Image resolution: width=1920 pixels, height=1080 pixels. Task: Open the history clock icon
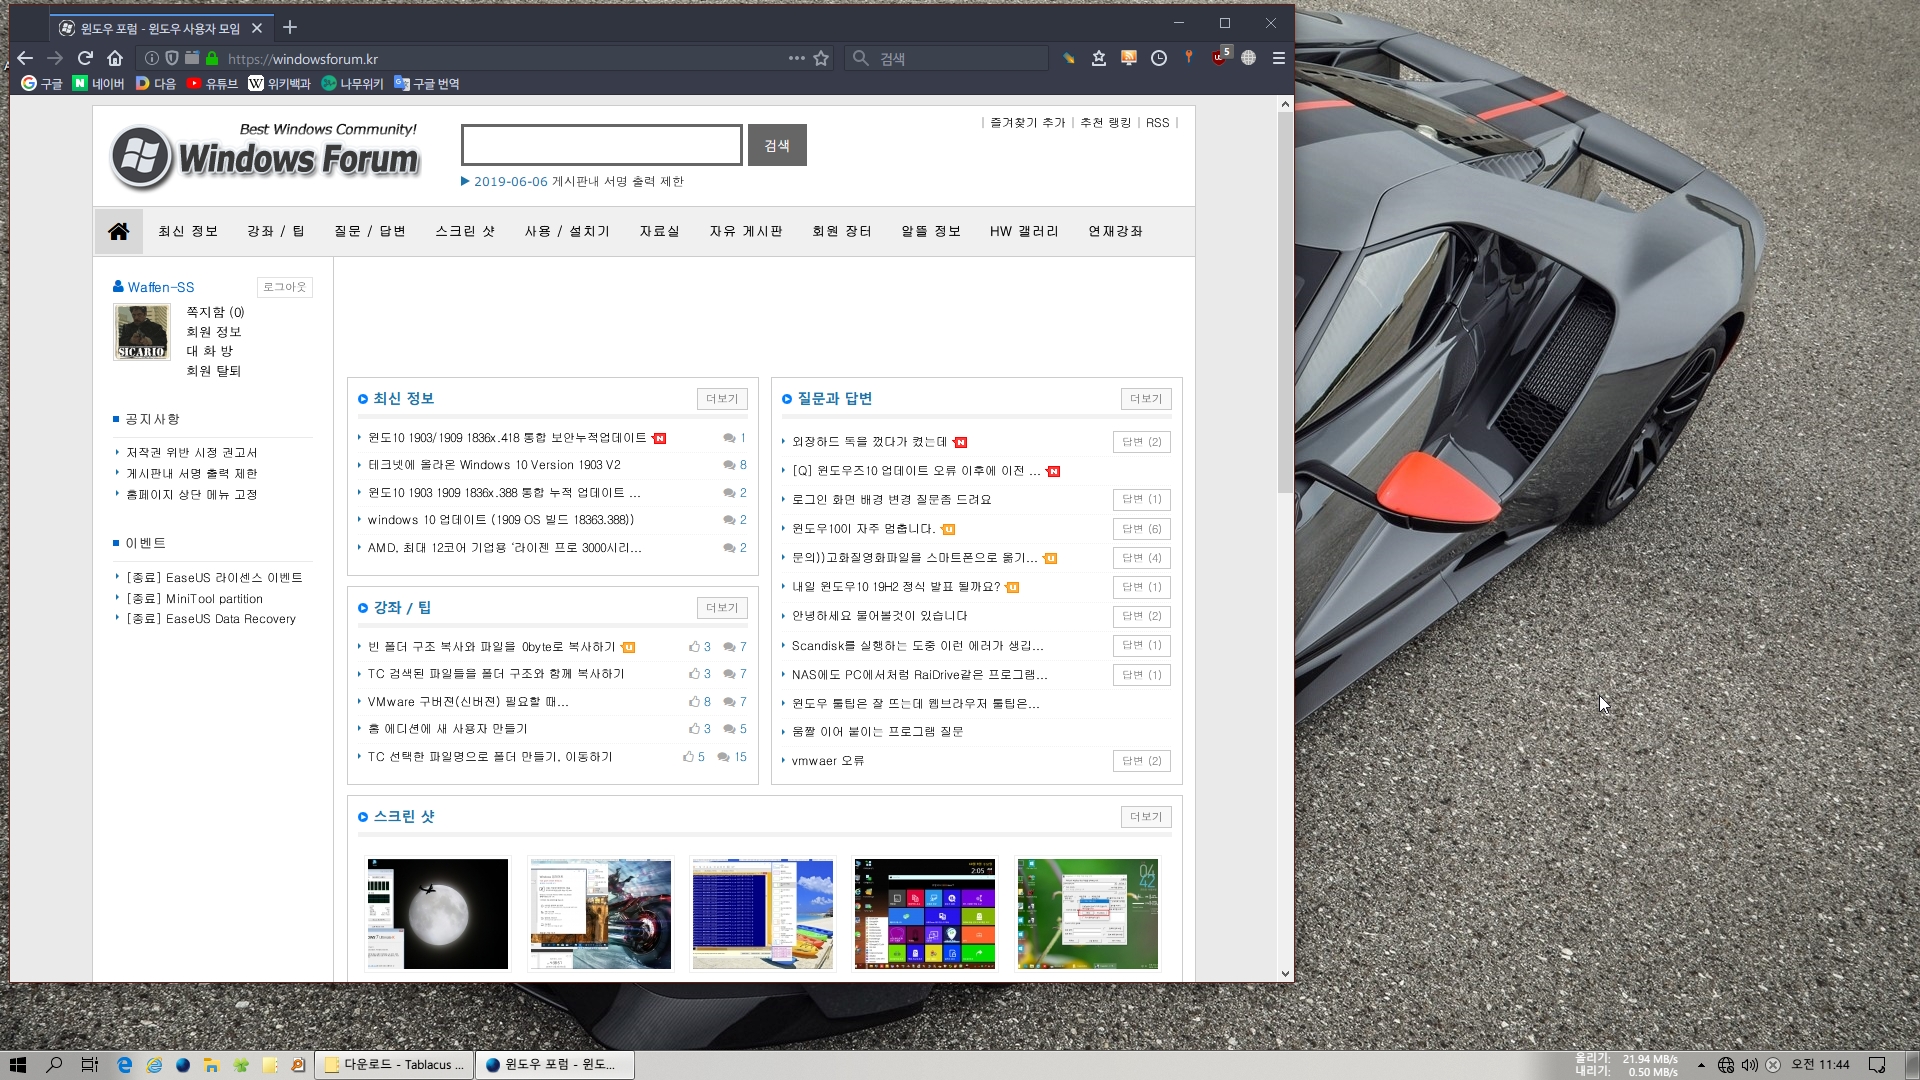pos(1158,58)
